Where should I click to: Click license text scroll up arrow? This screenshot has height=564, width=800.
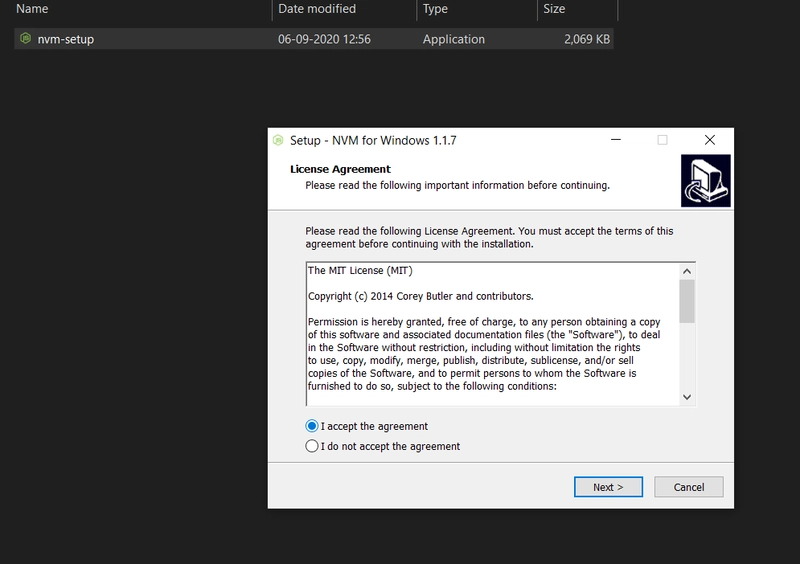pyautogui.click(x=687, y=272)
